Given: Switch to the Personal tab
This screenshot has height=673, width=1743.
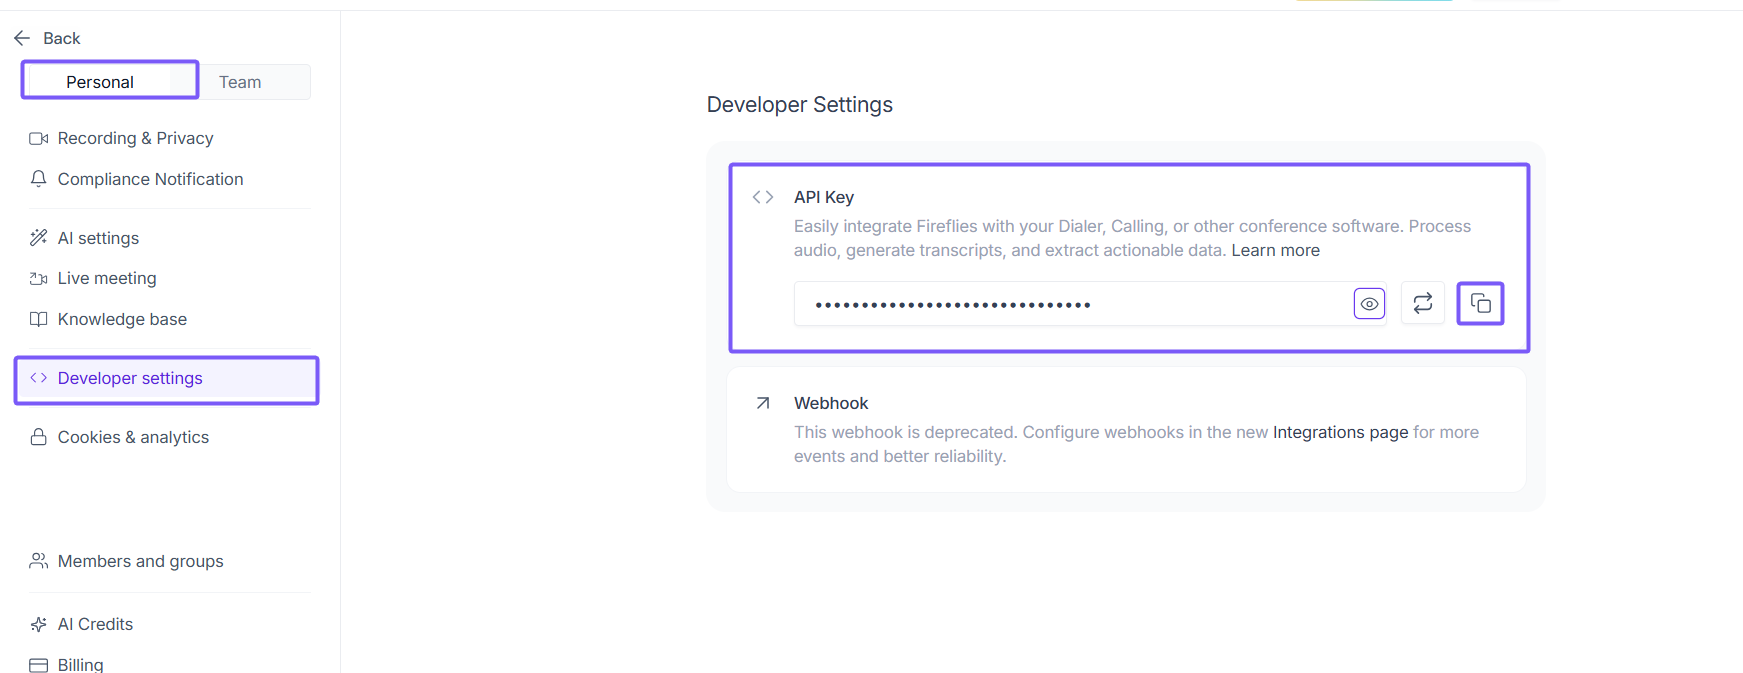Looking at the screenshot, I should tap(100, 82).
